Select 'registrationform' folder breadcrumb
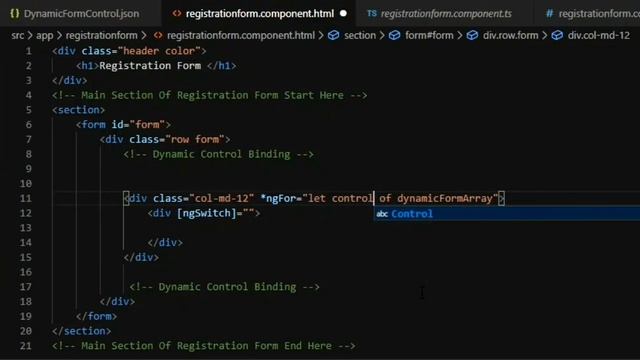The width and height of the screenshot is (640, 360). tap(101, 36)
